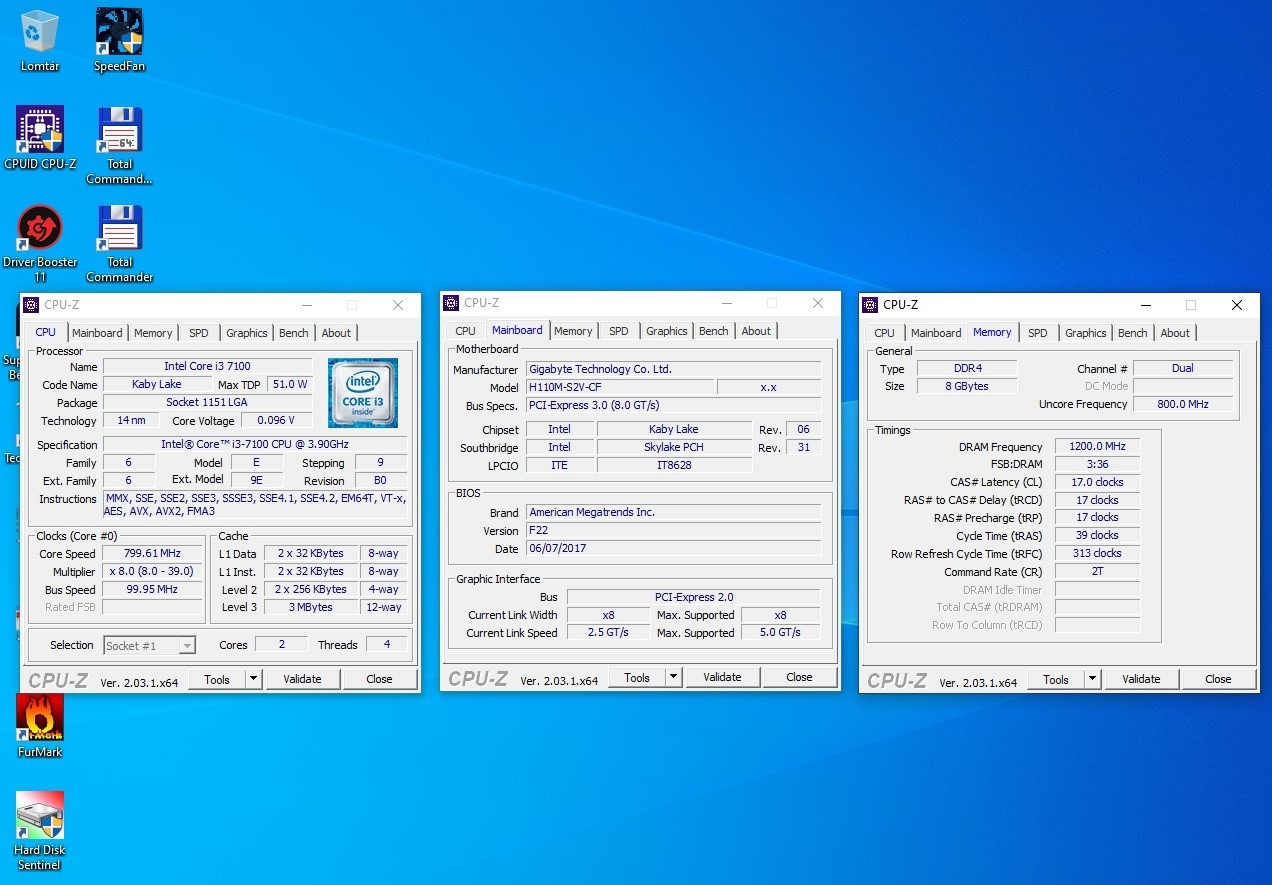Open Bench tab in CPU window
Image resolution: width=1272 pixels, height=885 pixels.
click(293, 333)
